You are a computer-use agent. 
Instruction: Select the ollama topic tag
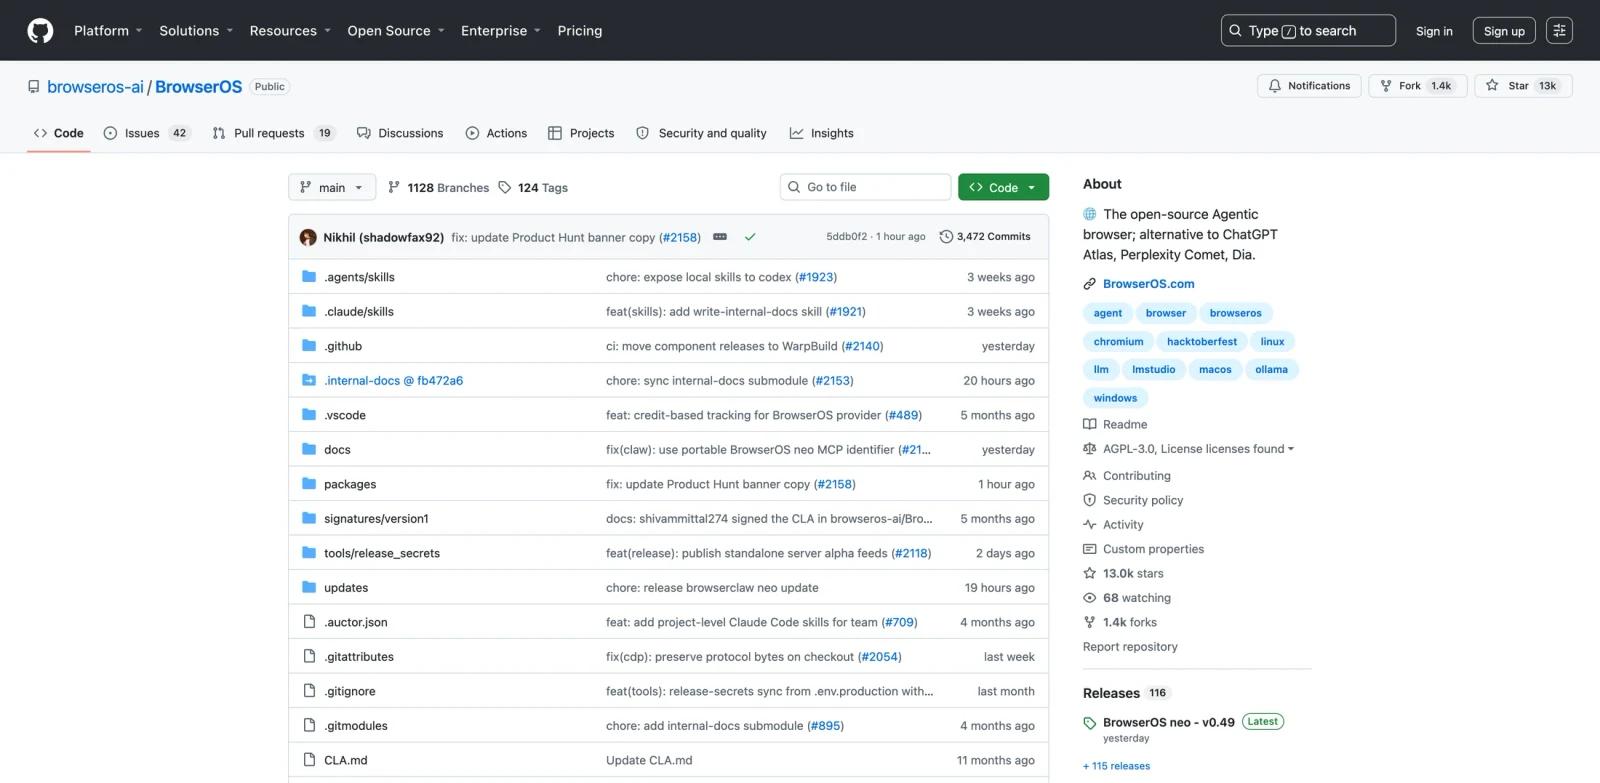coord(1271,370)
